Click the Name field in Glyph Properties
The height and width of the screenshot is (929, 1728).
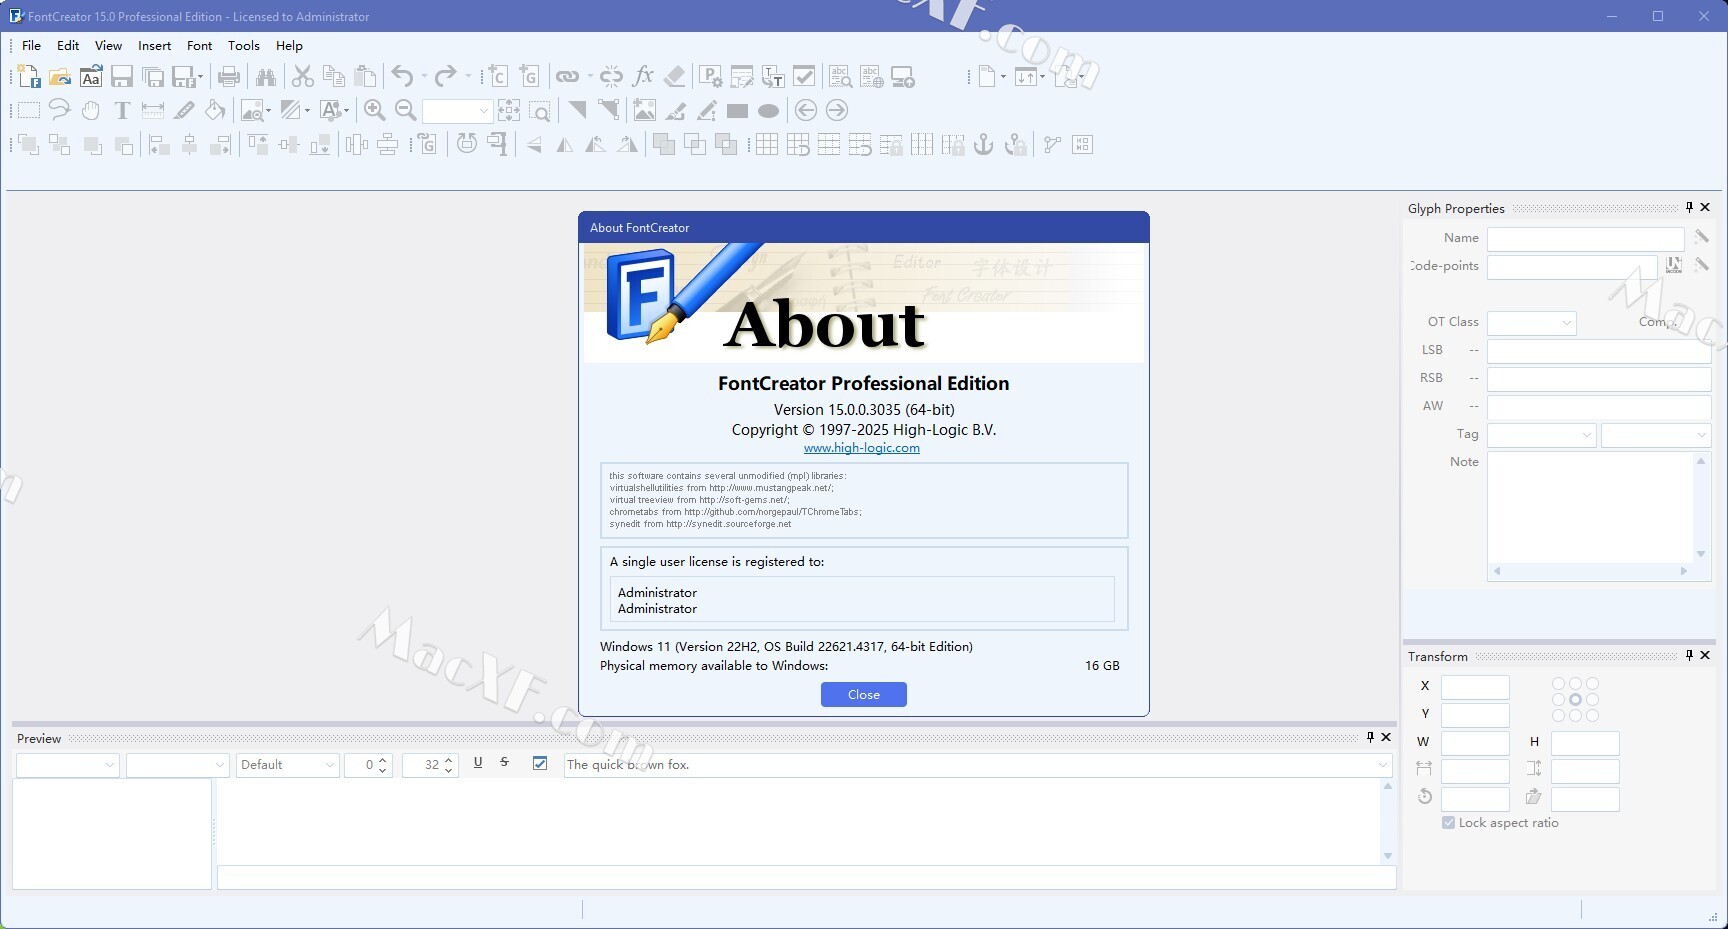click(x=1585, y=239)
